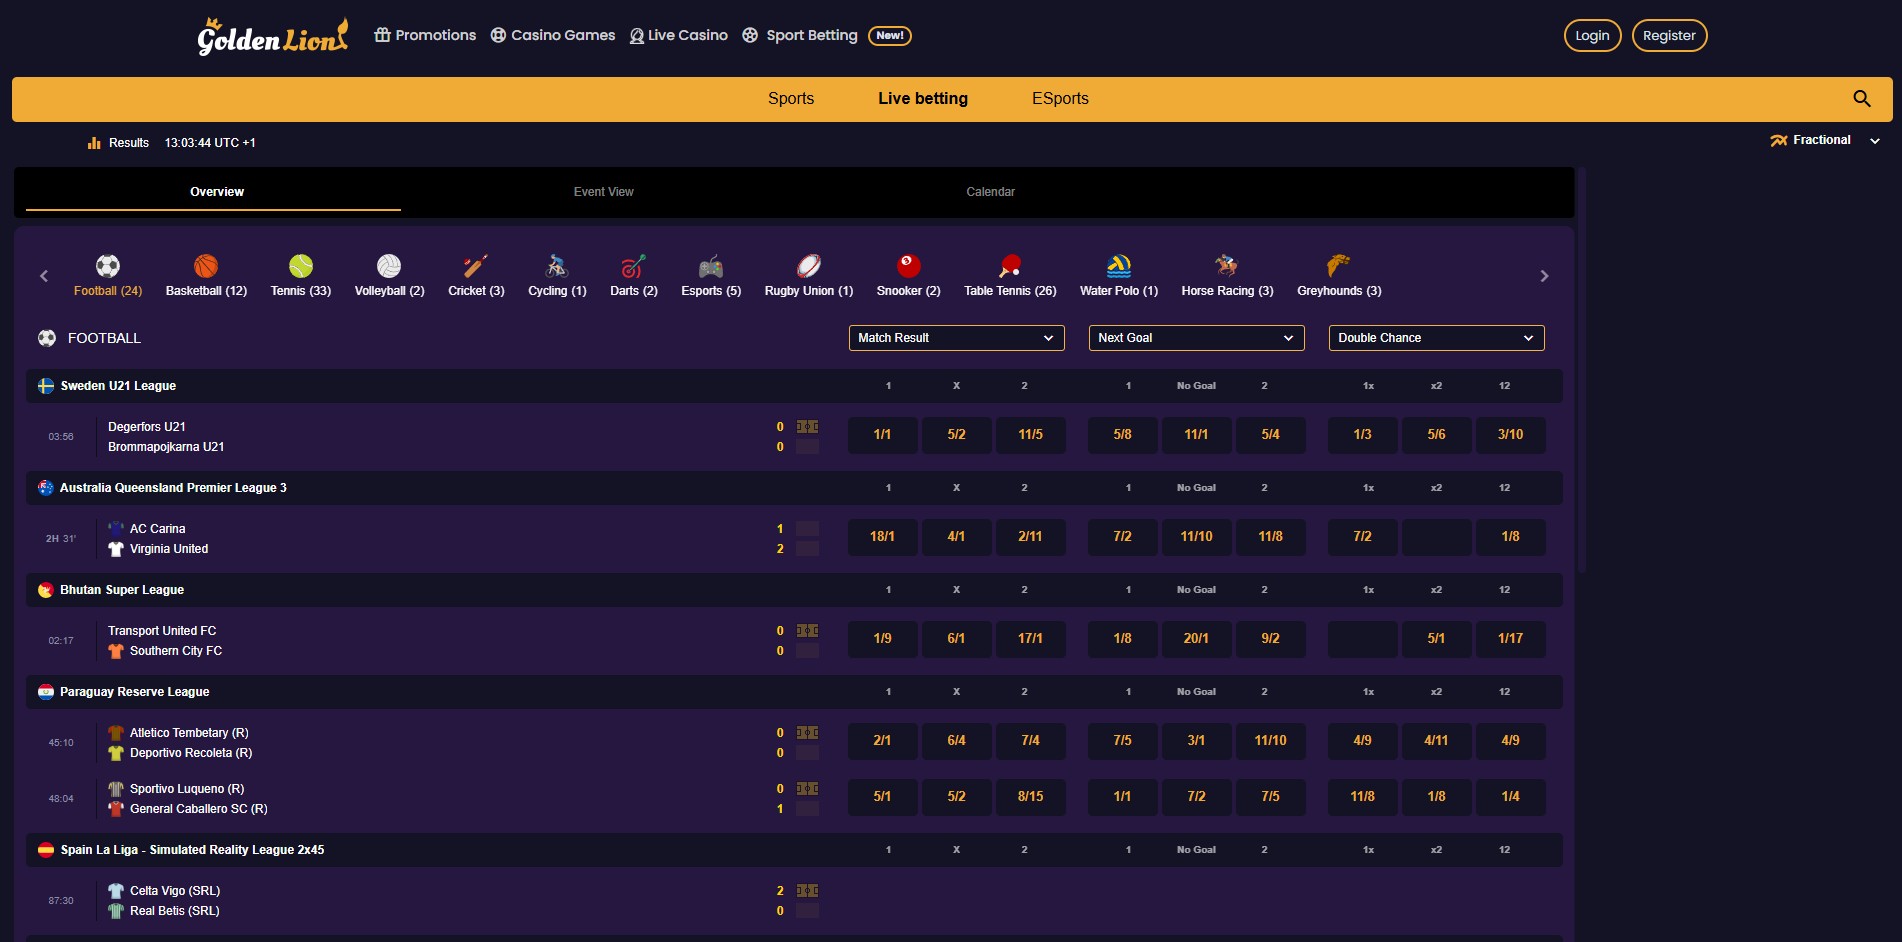Click the Register button
This screenshot has width=1902, height=942.
[x=1668, y=35]
